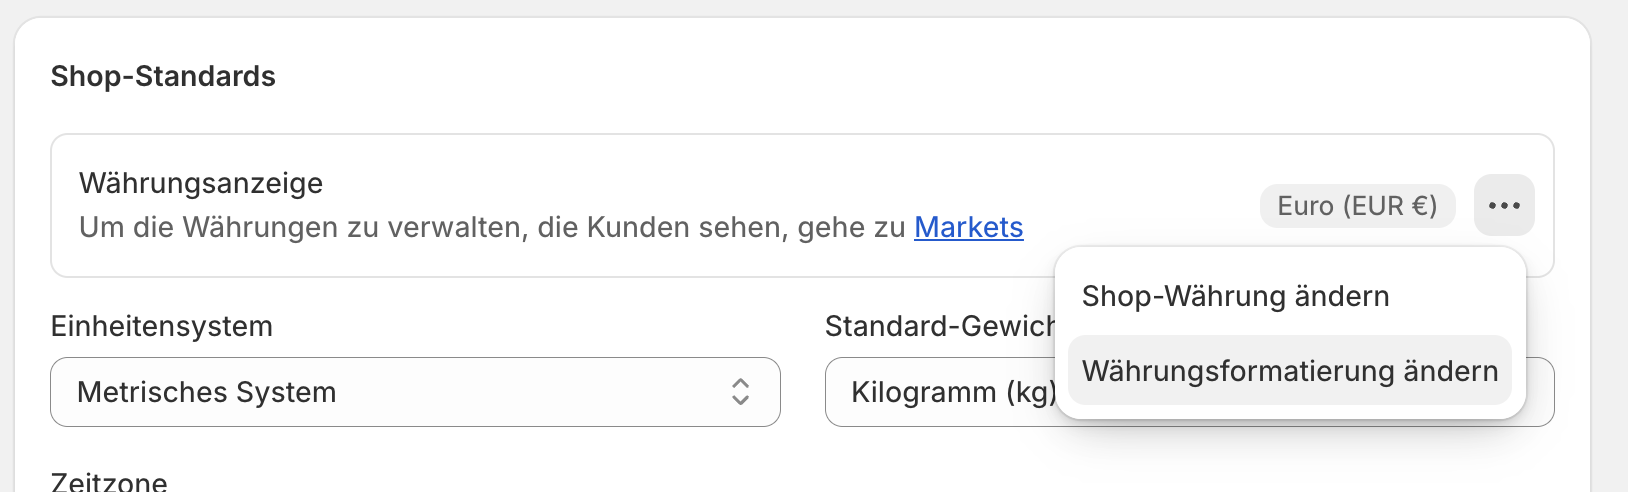
Task: Select 'Shop-Währung ändern' from the menu
Action: tap(1235, 296)
